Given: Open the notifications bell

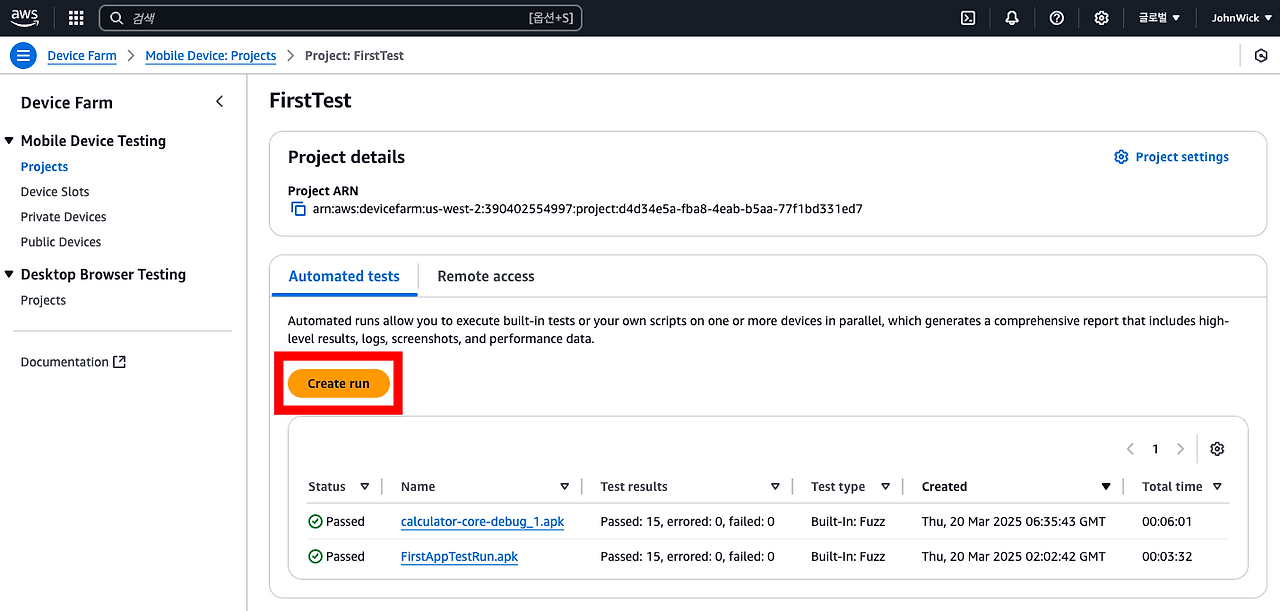Looking at the screenshot, I should tap(1012, 18).
